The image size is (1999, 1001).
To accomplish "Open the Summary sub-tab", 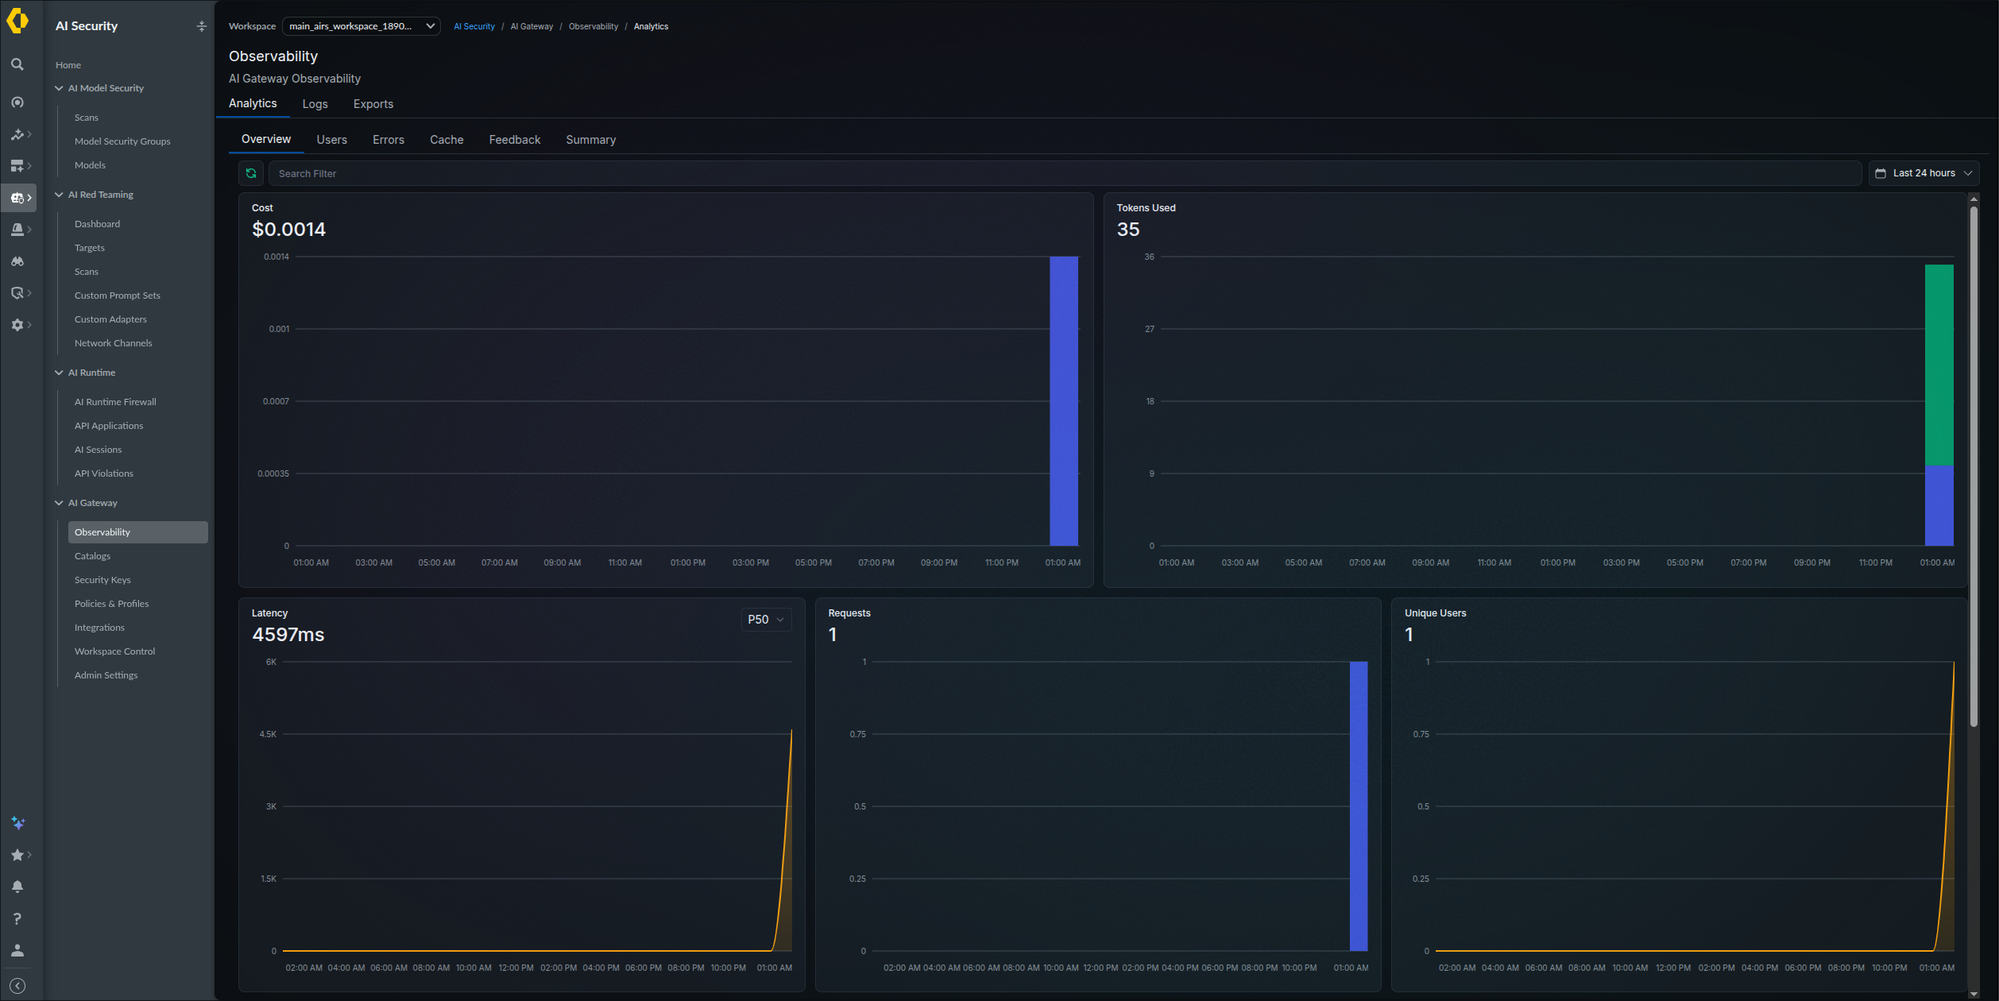I will pos(591,140).
